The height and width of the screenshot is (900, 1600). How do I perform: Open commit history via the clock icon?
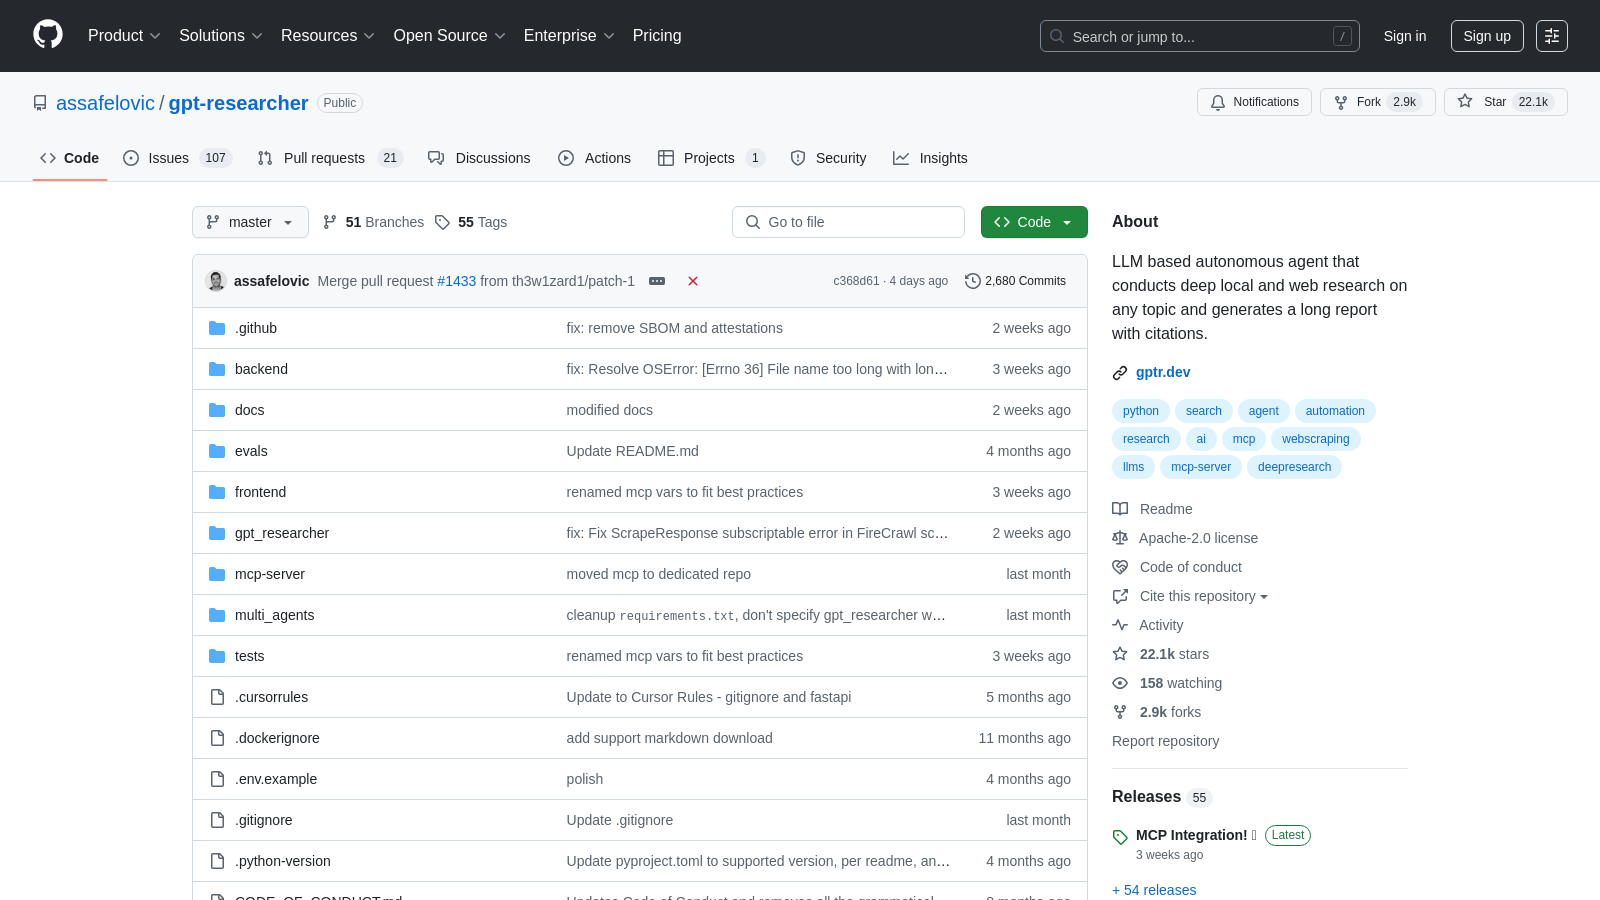(x=972, y=281)
